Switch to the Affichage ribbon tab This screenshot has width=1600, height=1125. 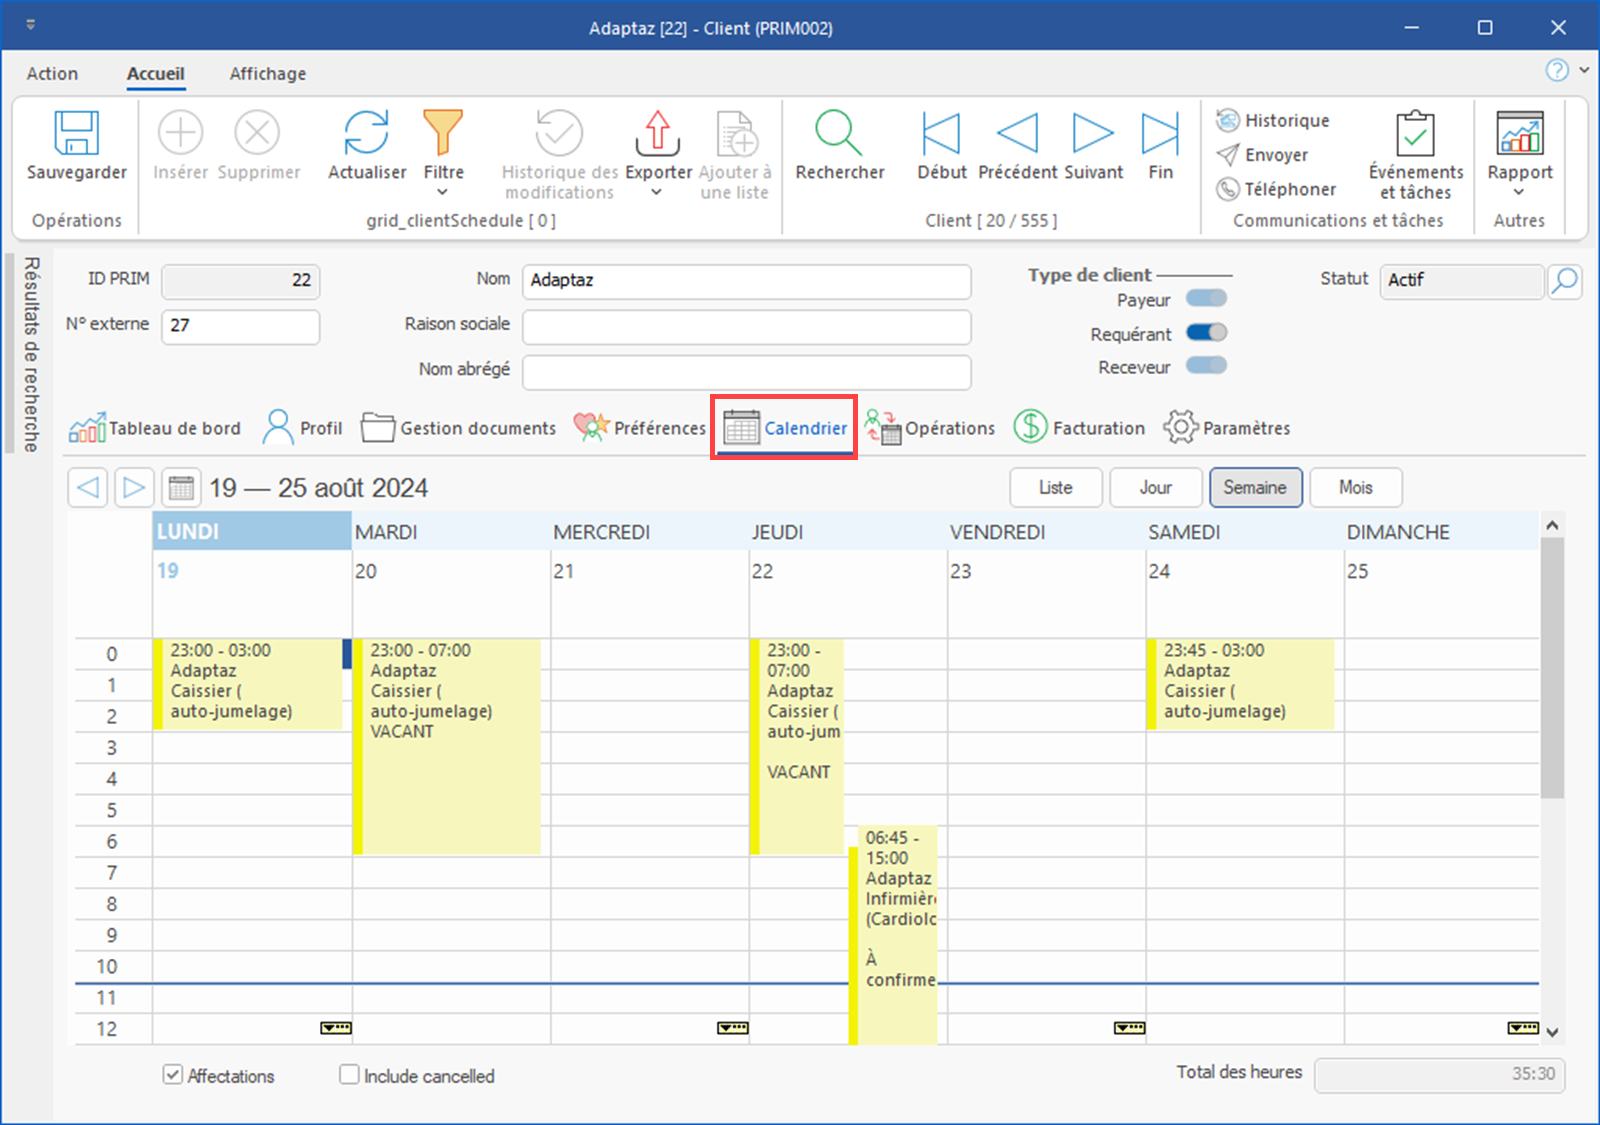click(267, 74)
